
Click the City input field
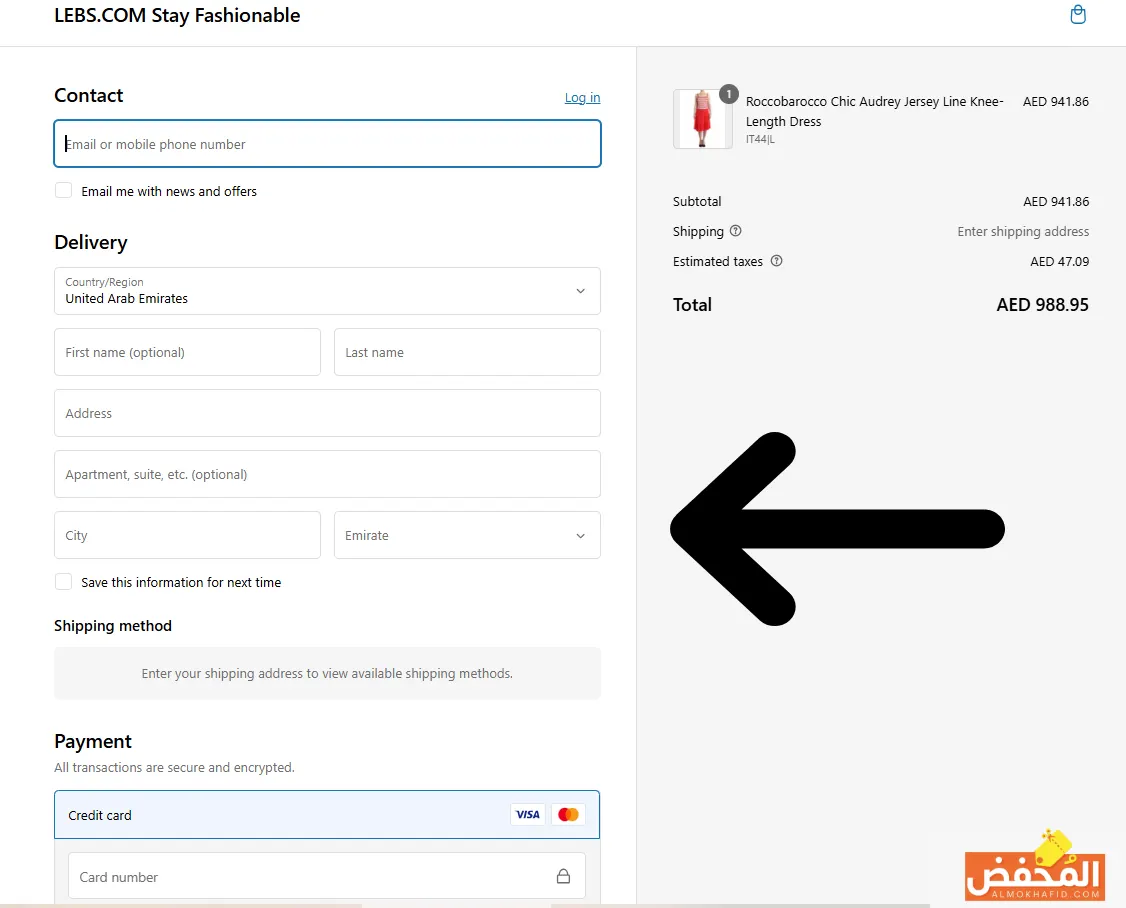click(187, 536)
